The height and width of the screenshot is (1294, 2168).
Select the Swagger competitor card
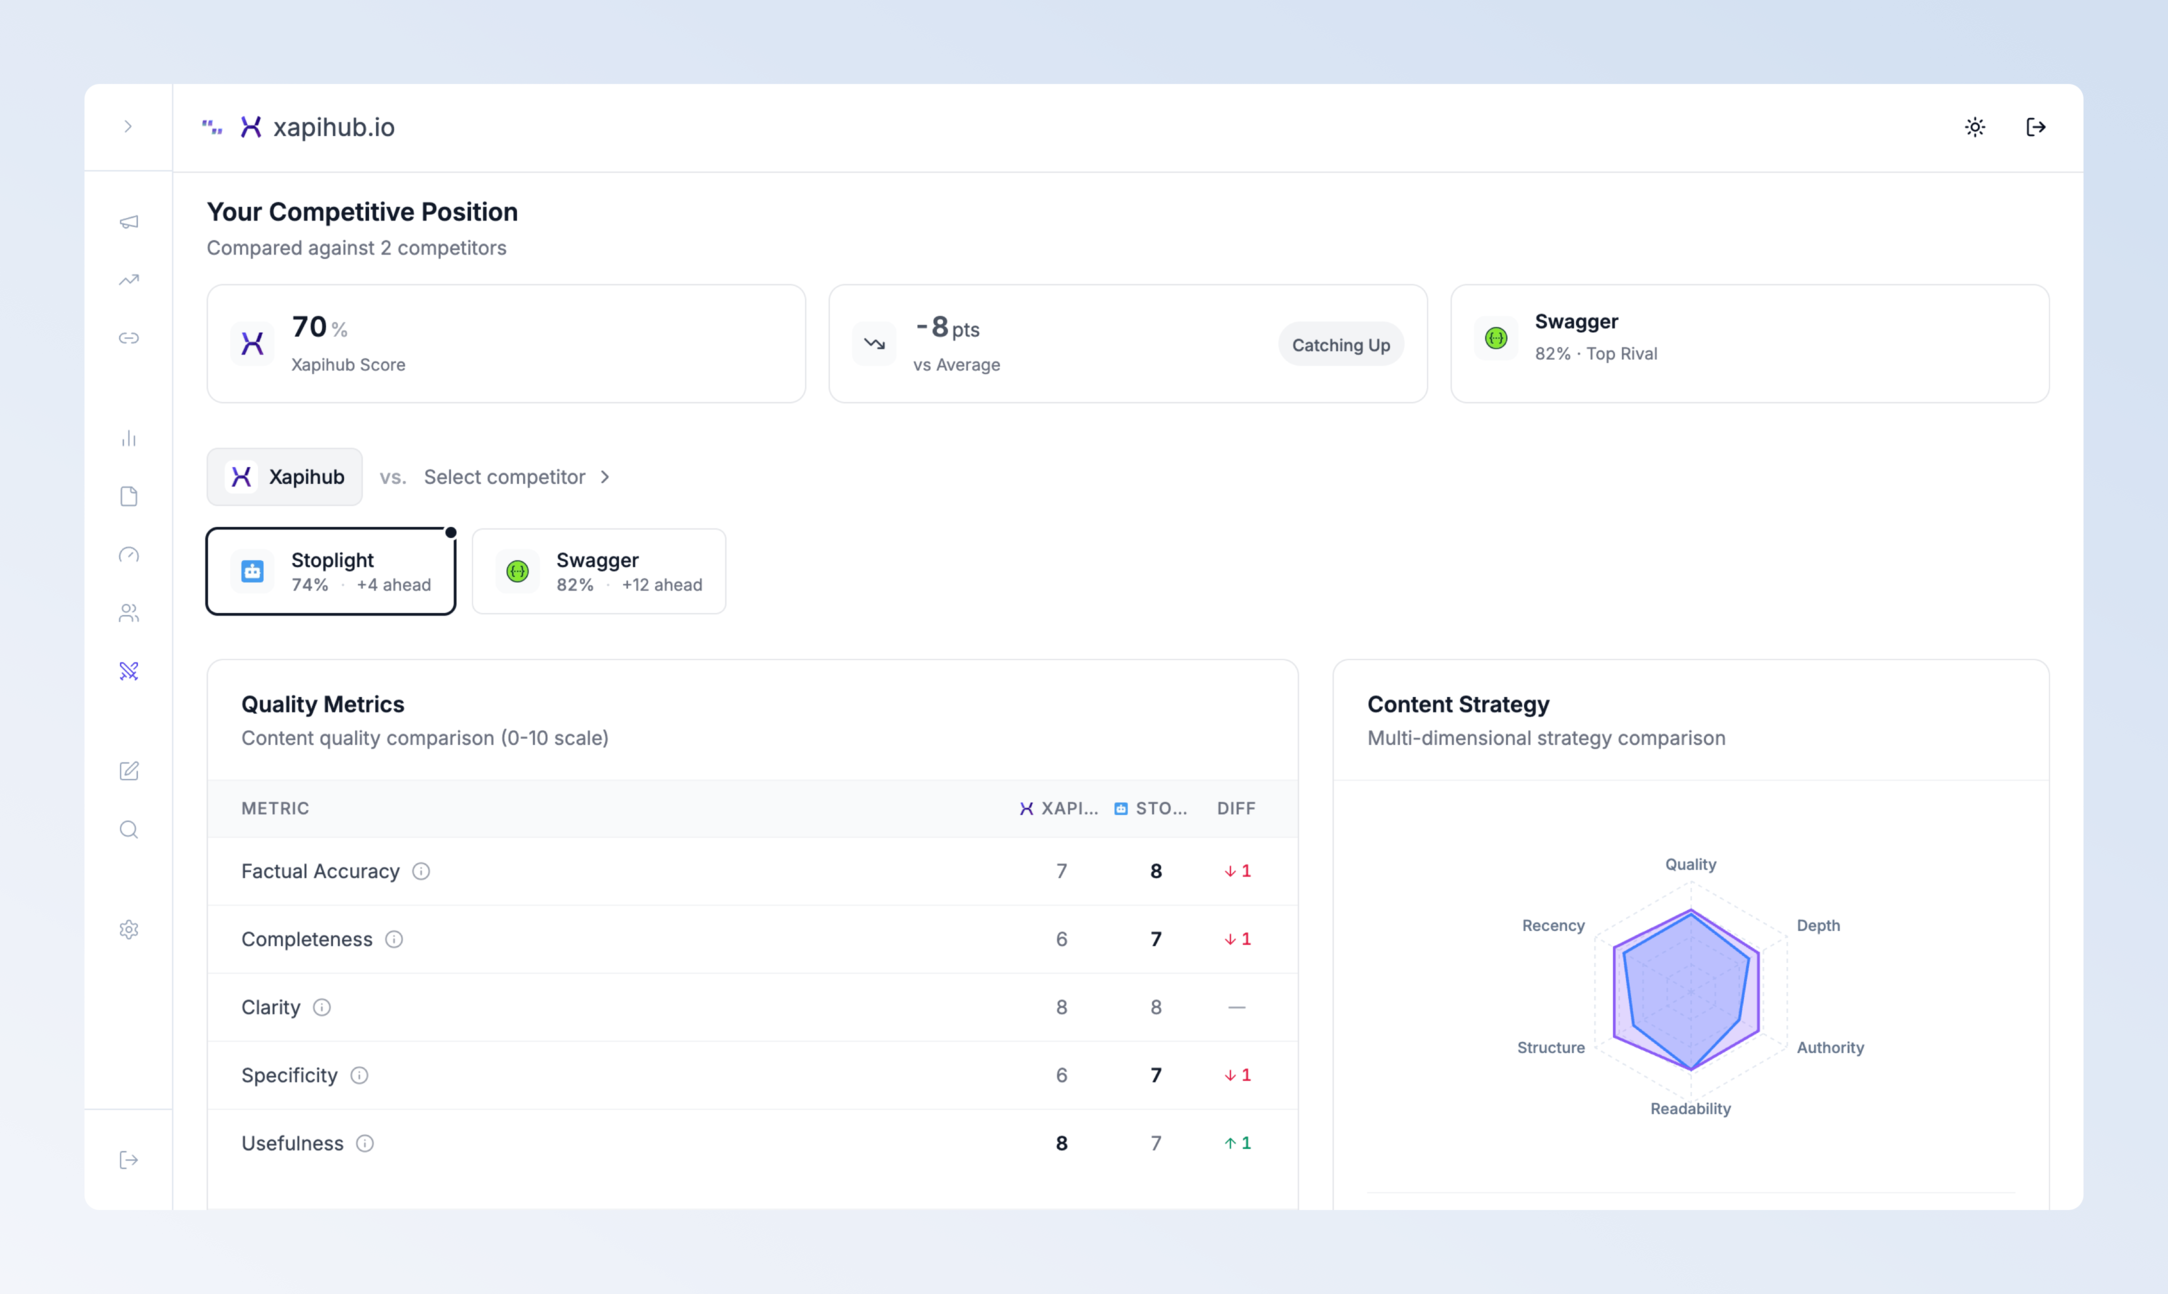[x=599, y=571]
